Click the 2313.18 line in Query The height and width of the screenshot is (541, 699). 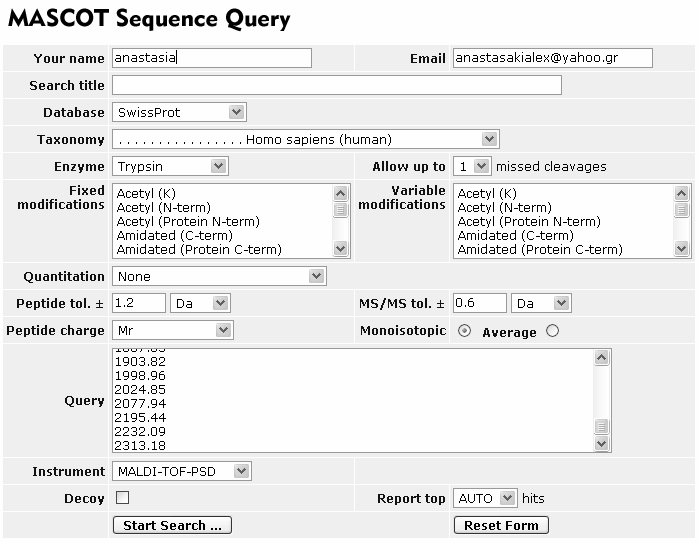pyautogui.click(x=140, y=445)
